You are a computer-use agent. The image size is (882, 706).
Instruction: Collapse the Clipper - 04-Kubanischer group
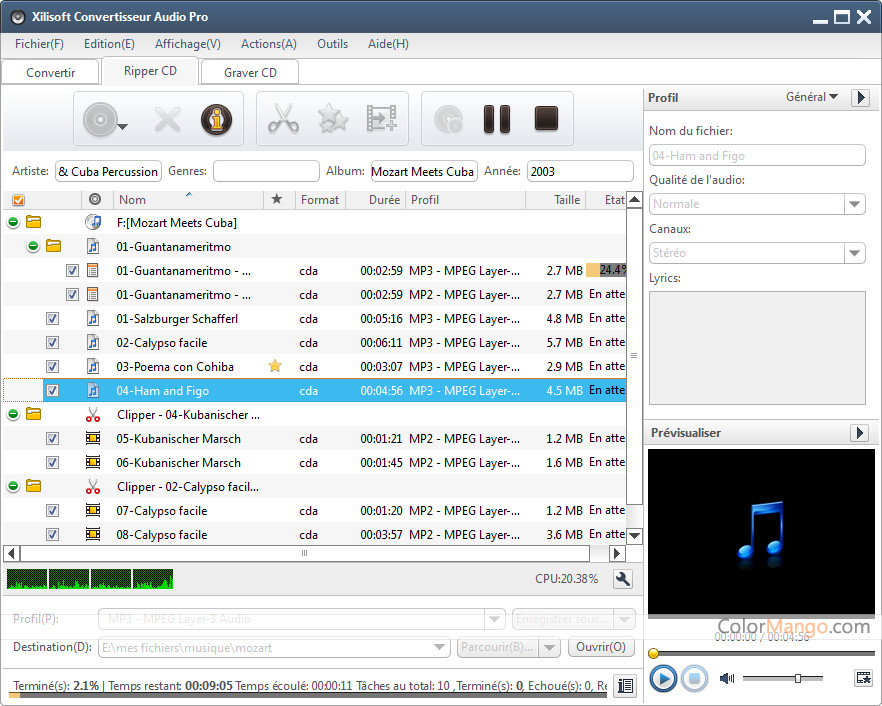coord(13,415)
